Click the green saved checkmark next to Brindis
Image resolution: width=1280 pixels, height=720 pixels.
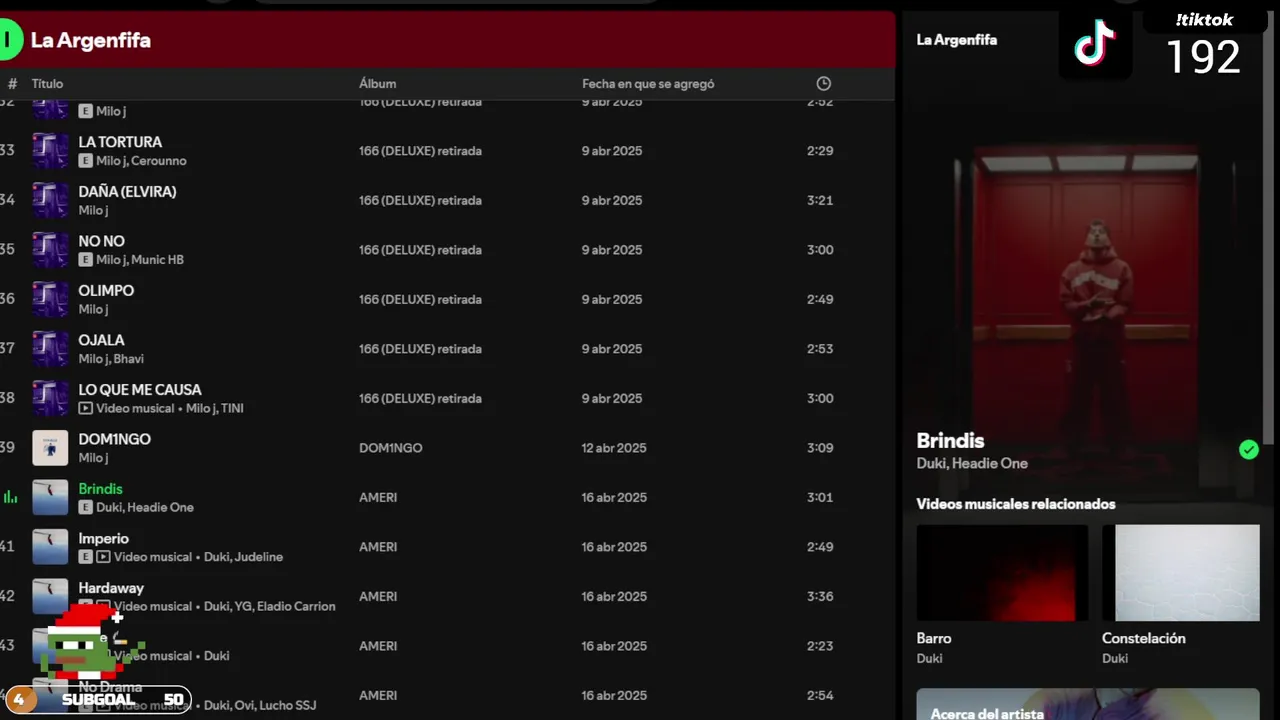click(1248, 450)
